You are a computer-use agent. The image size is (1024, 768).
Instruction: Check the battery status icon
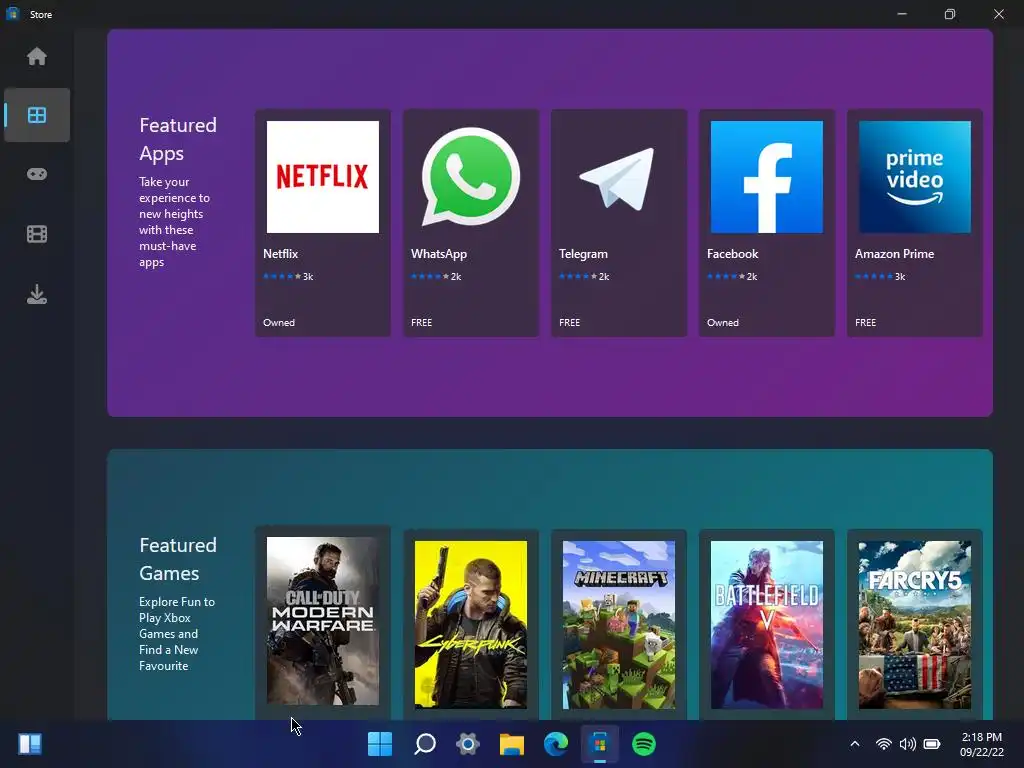click(932, 744)
